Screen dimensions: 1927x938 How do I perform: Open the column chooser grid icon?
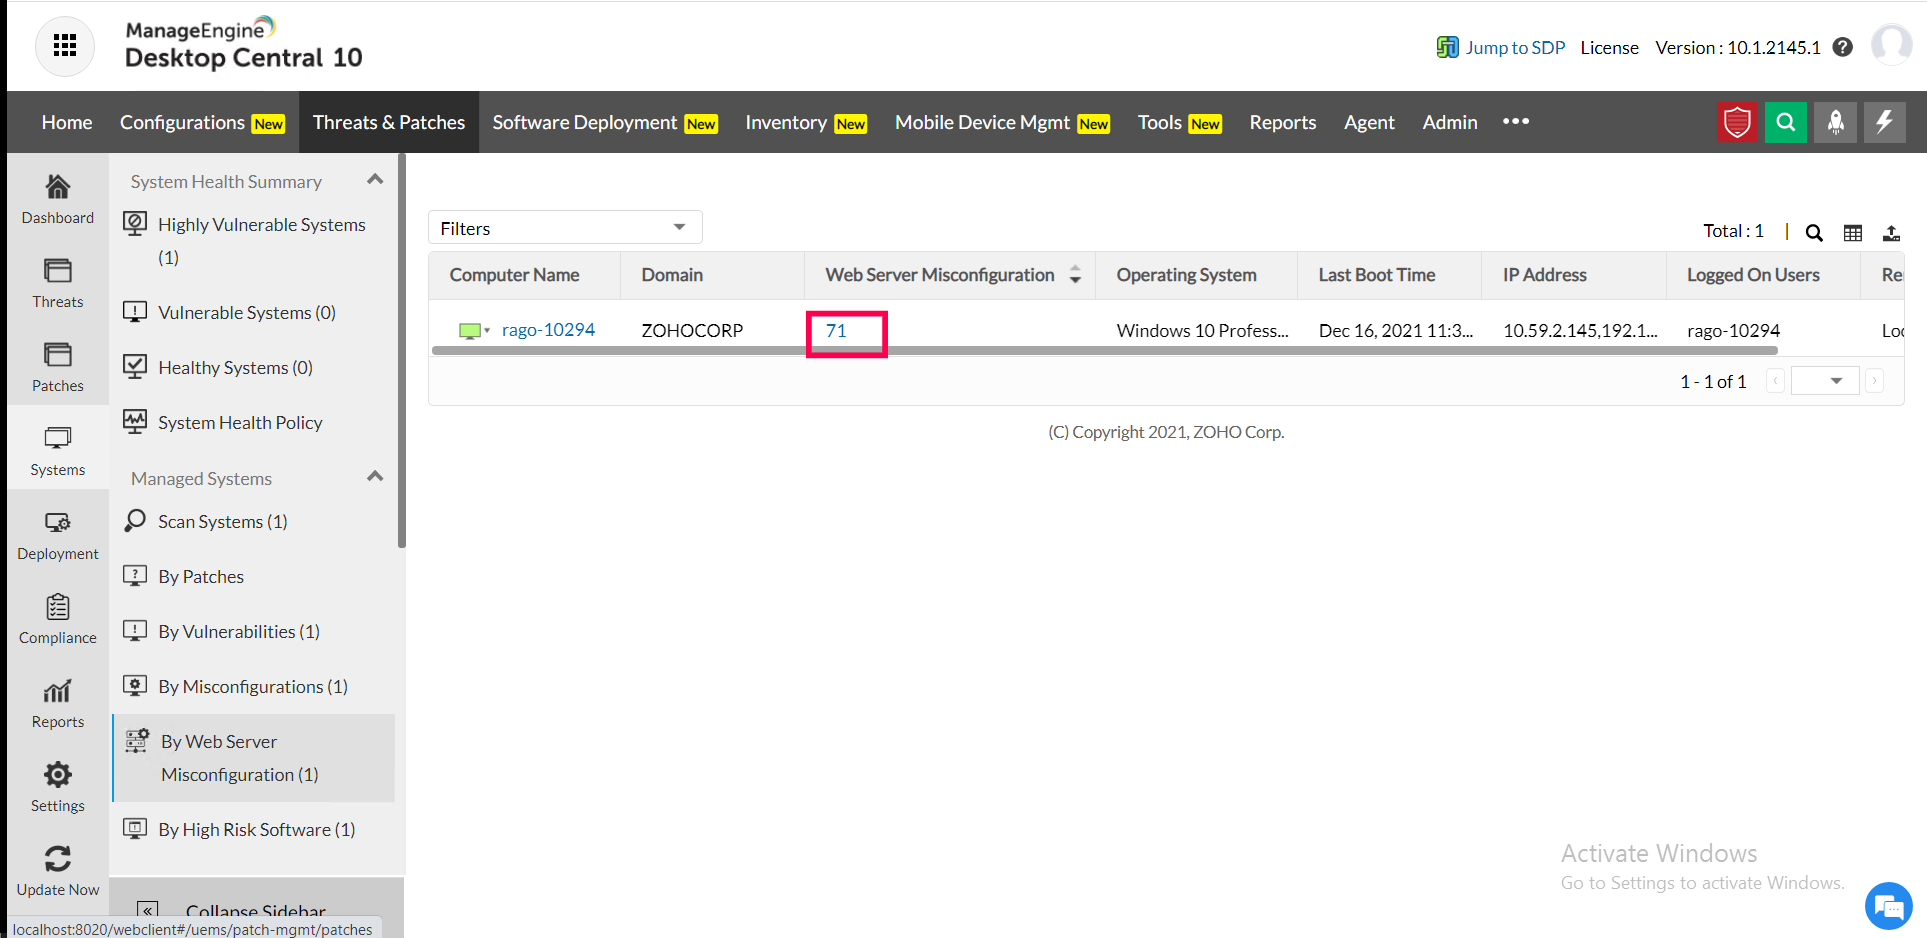1853,233
